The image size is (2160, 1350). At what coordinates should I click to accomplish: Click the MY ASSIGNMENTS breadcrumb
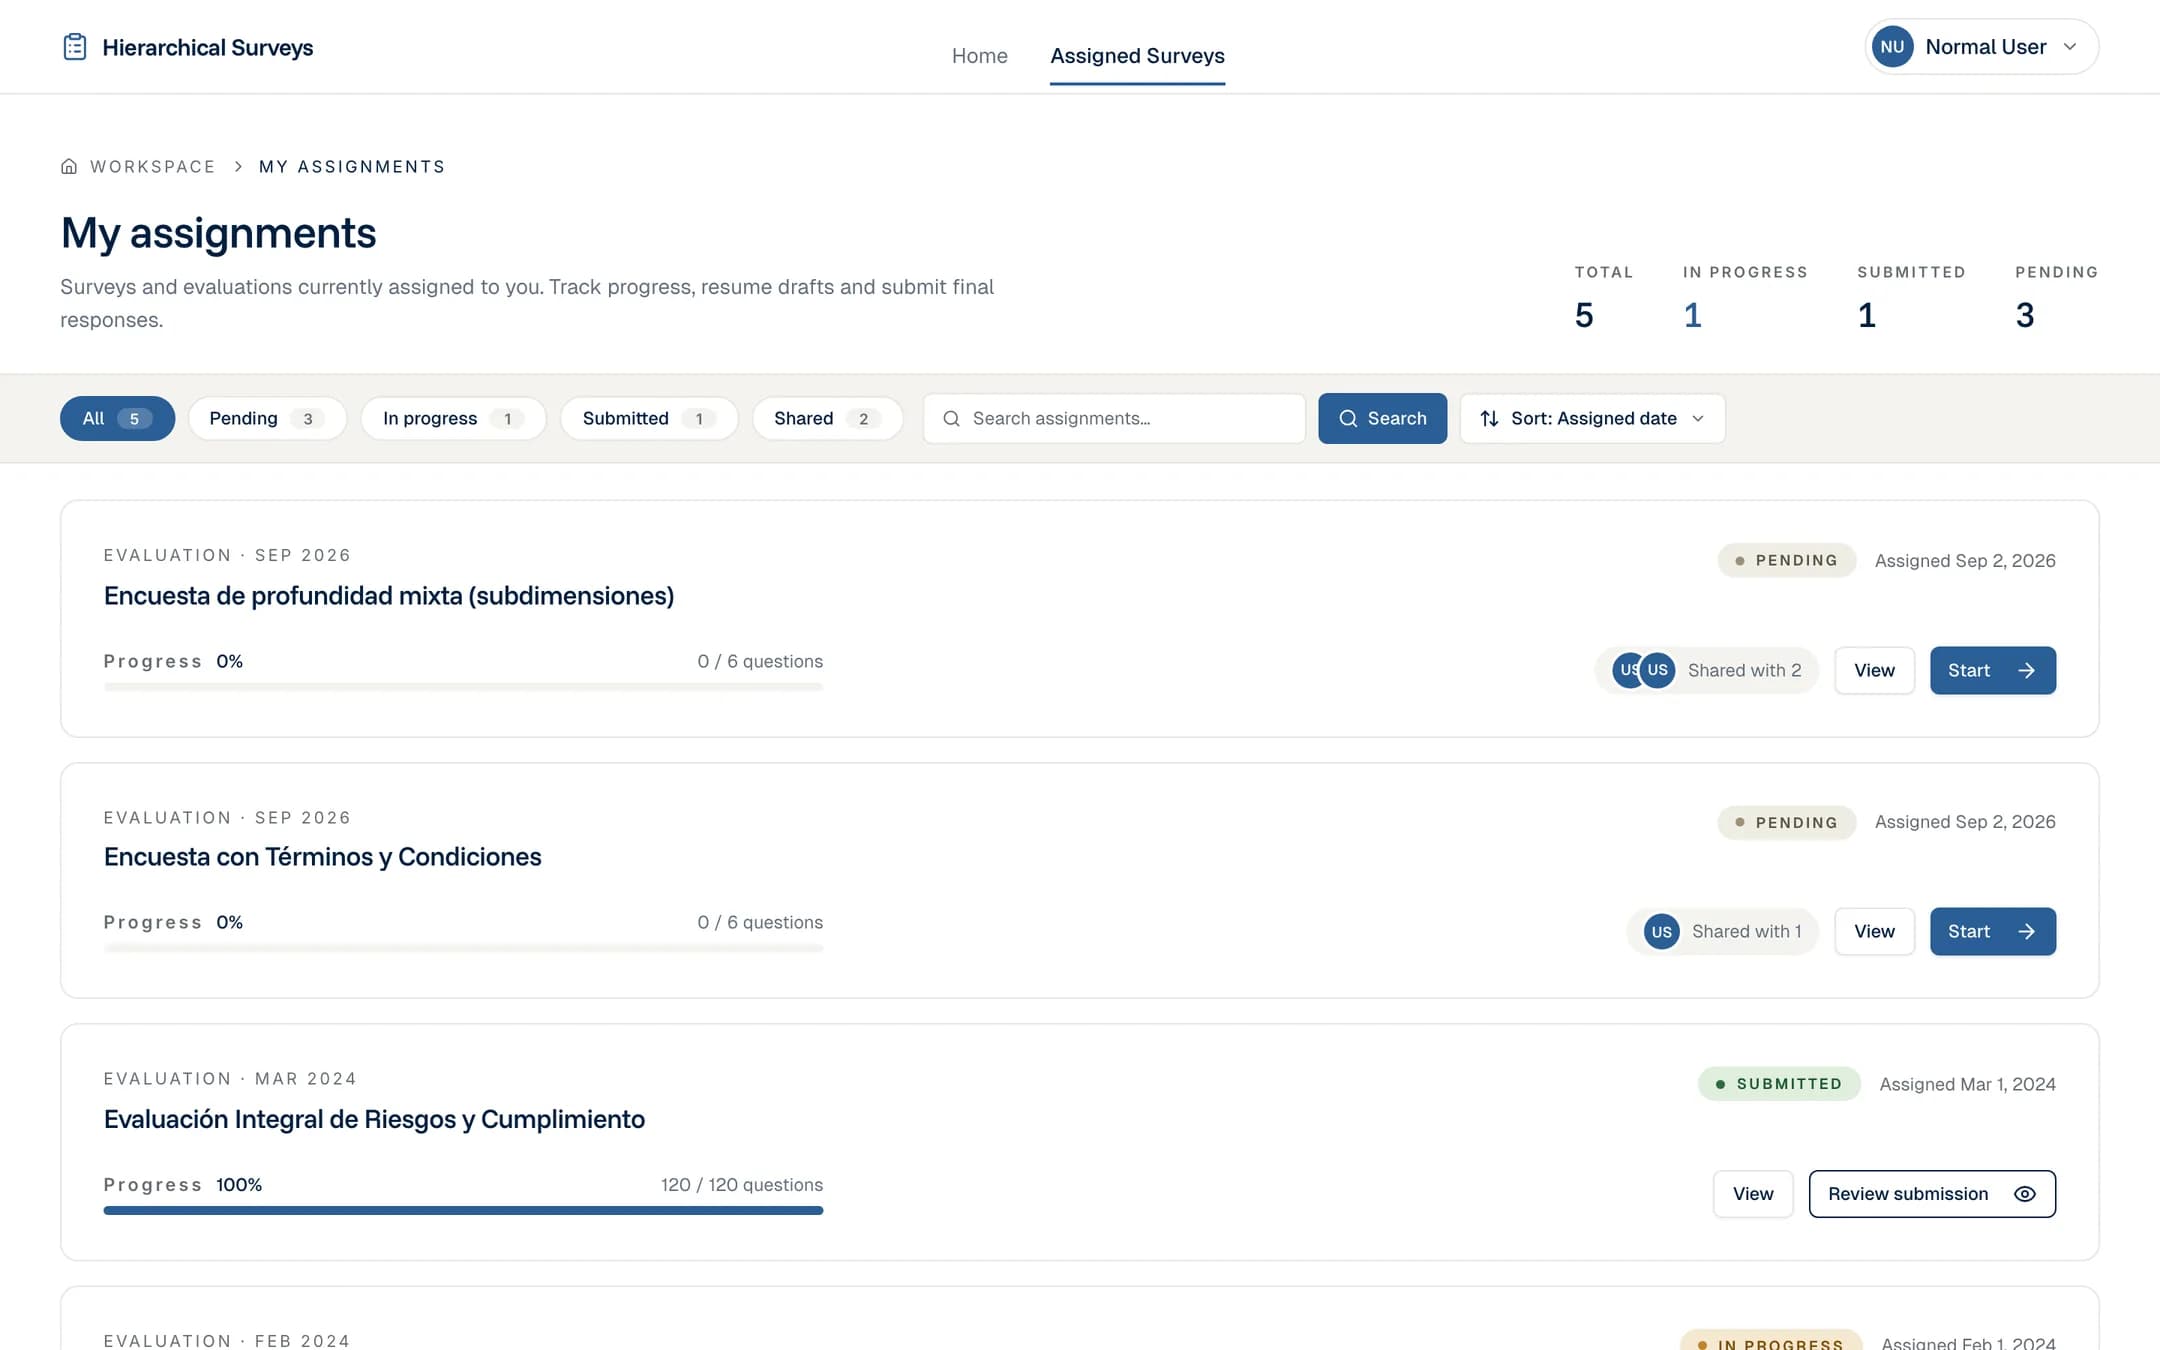point(352,166)
